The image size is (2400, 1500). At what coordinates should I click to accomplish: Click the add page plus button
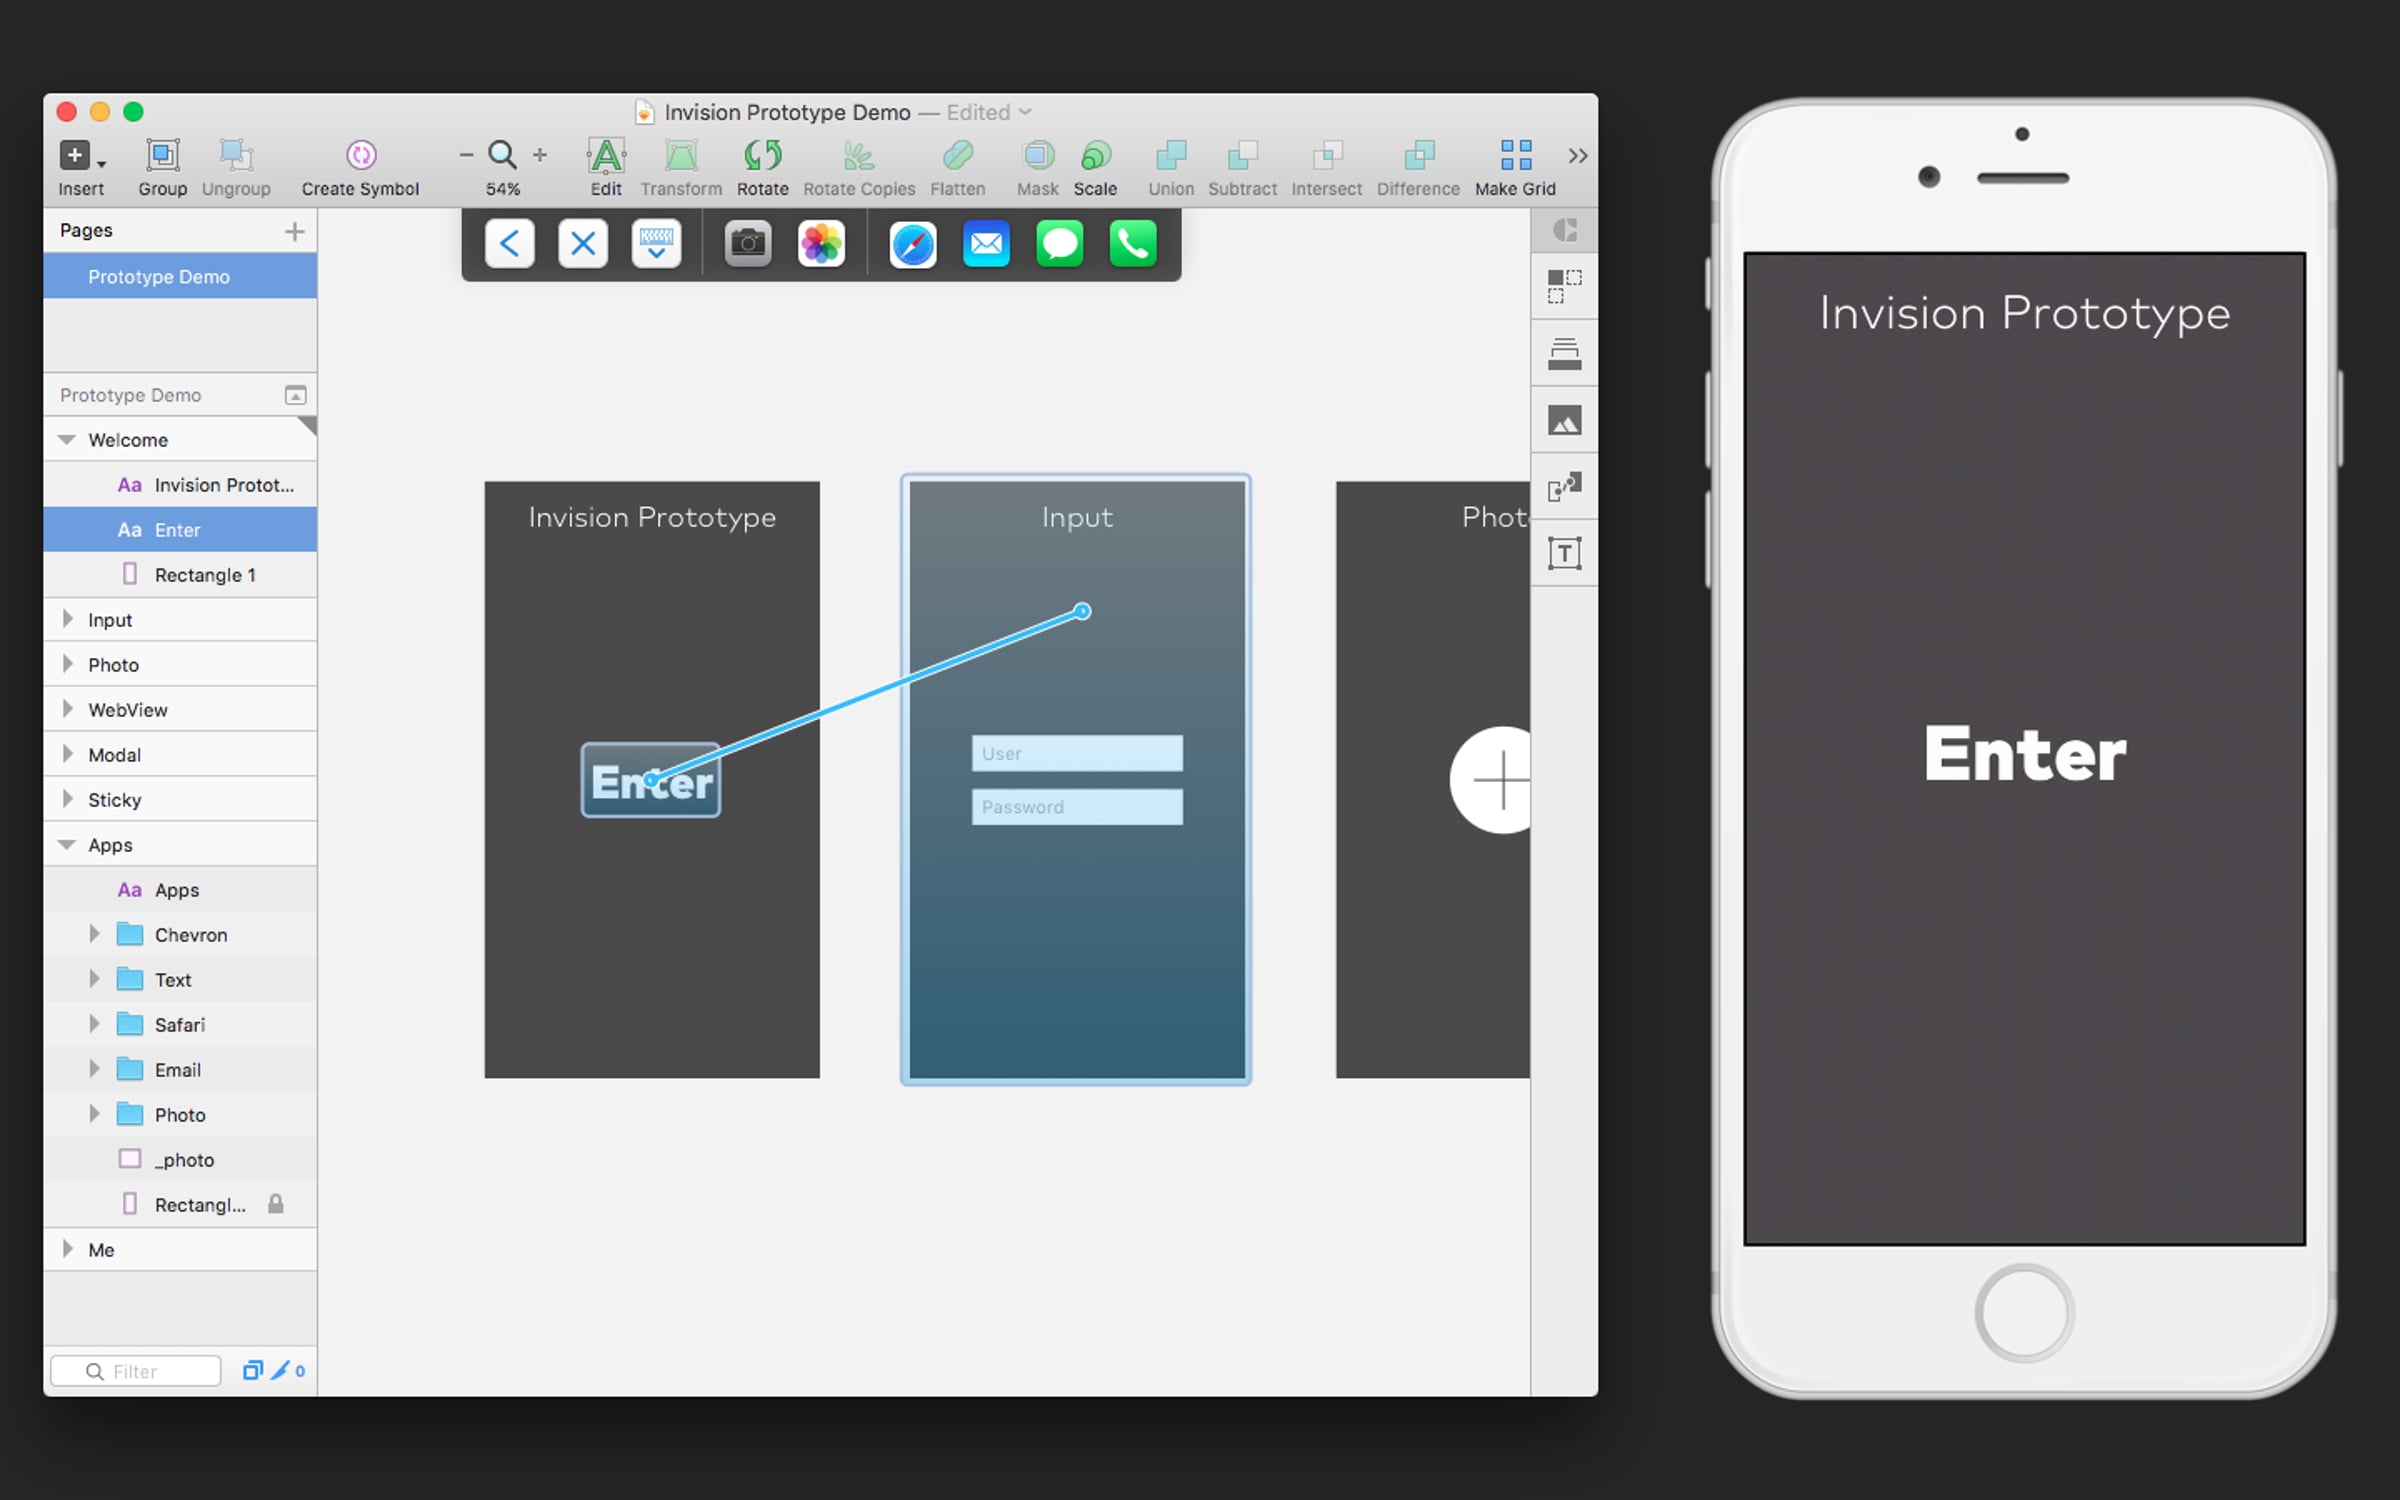click(294, 232)
